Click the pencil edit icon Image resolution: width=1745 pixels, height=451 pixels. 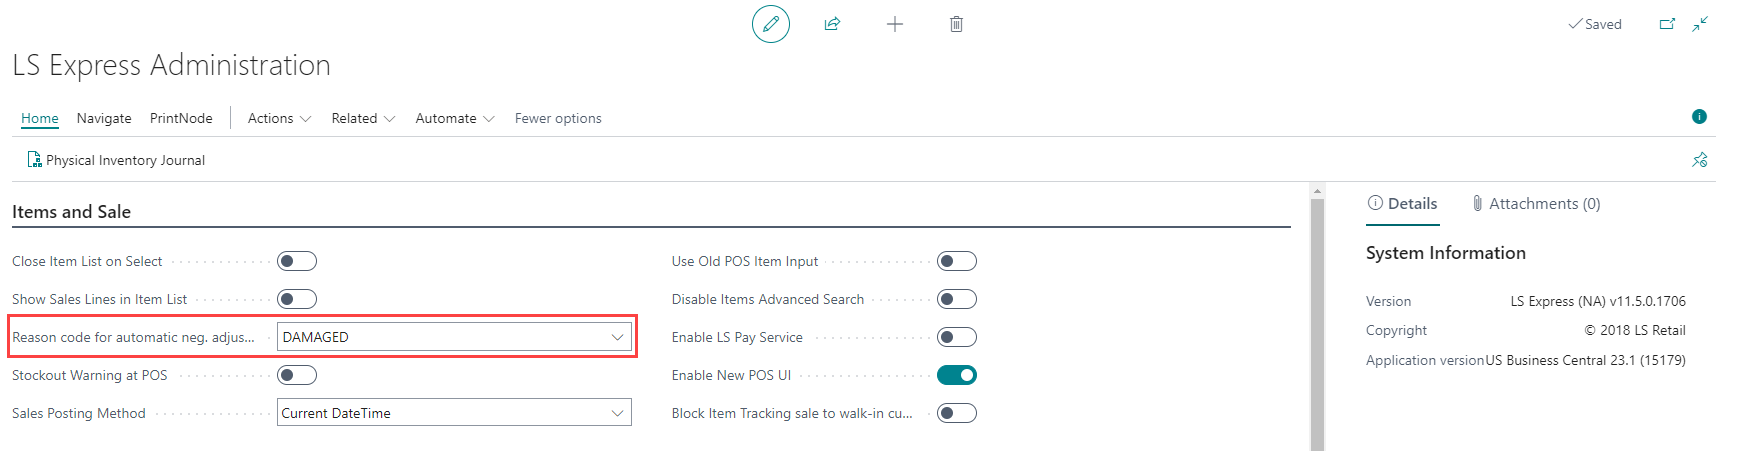(x=770, y=24)
